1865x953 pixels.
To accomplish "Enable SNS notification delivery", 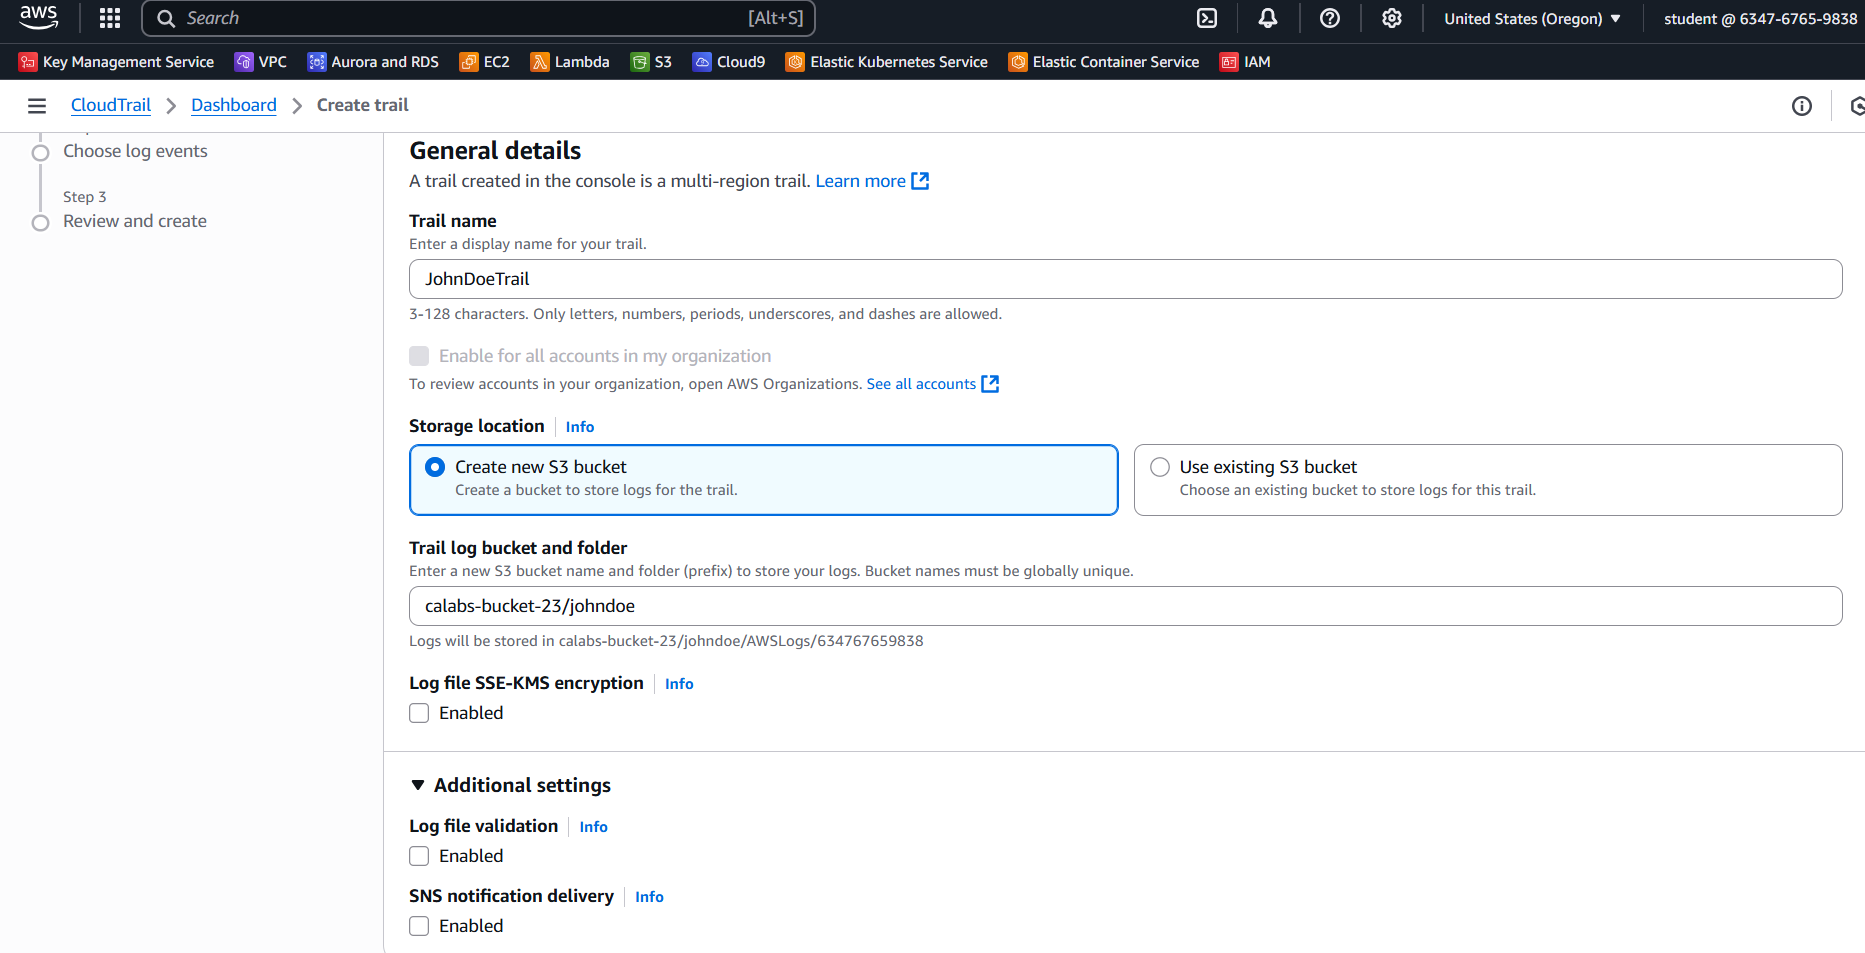I will [x=419, y=926].
